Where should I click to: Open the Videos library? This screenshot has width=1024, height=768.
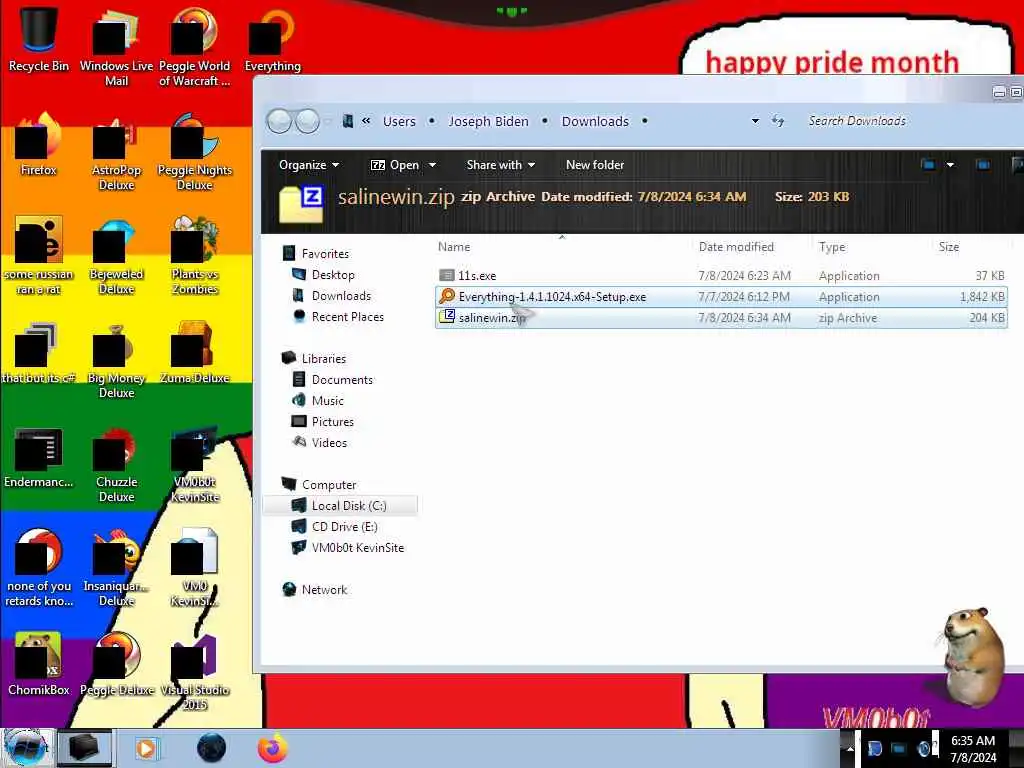click(x=329, y=442)
